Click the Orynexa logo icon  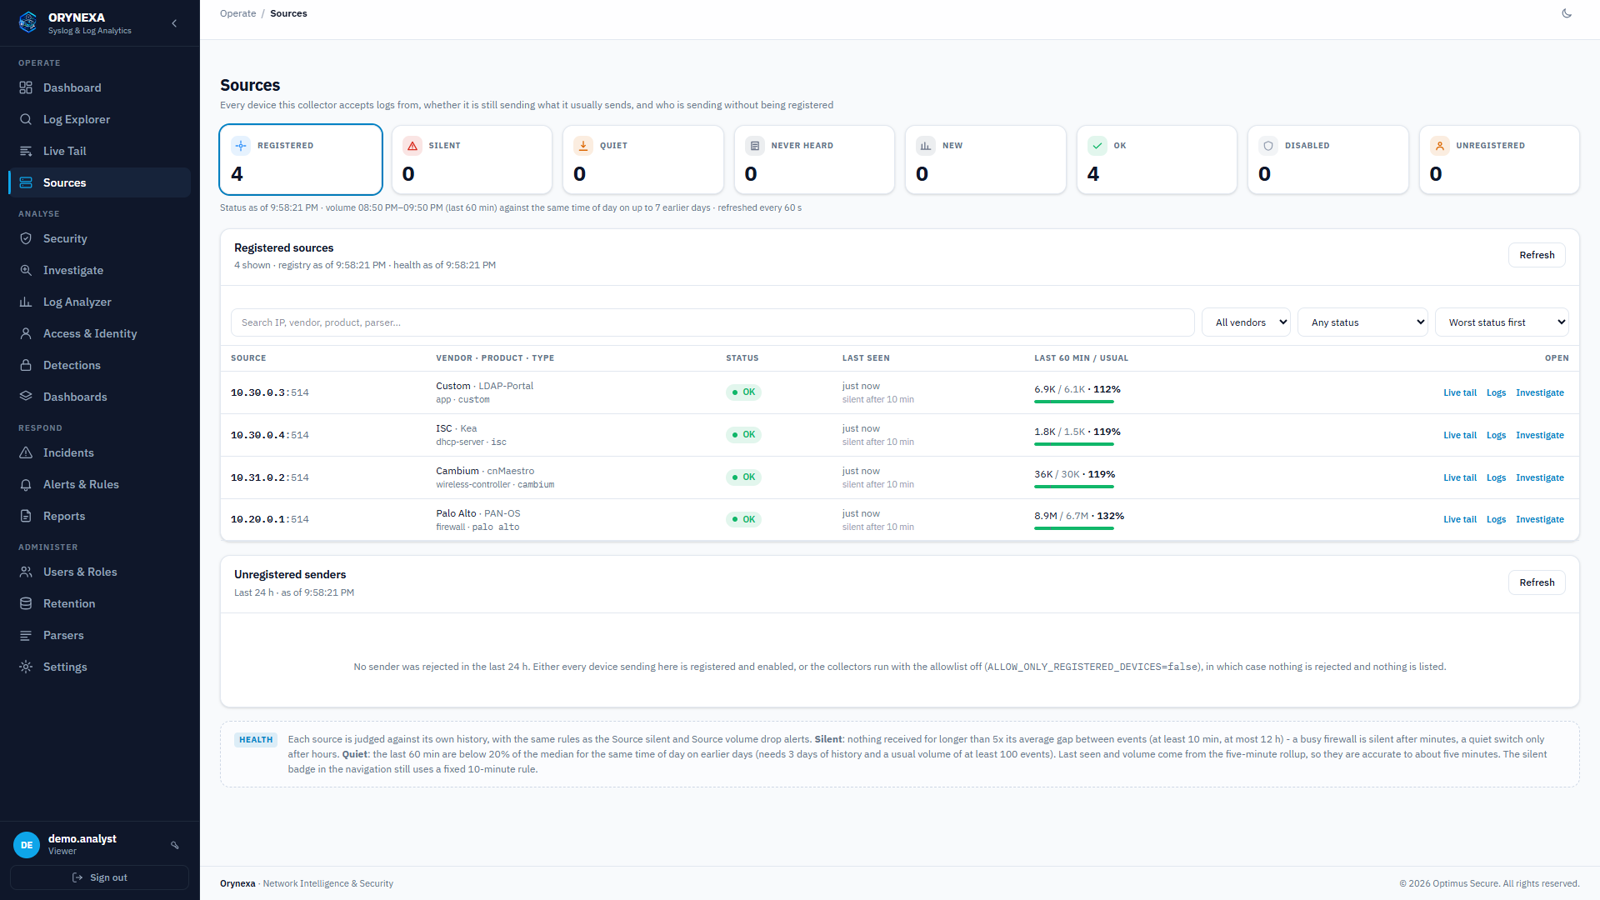tap(28, 22)
